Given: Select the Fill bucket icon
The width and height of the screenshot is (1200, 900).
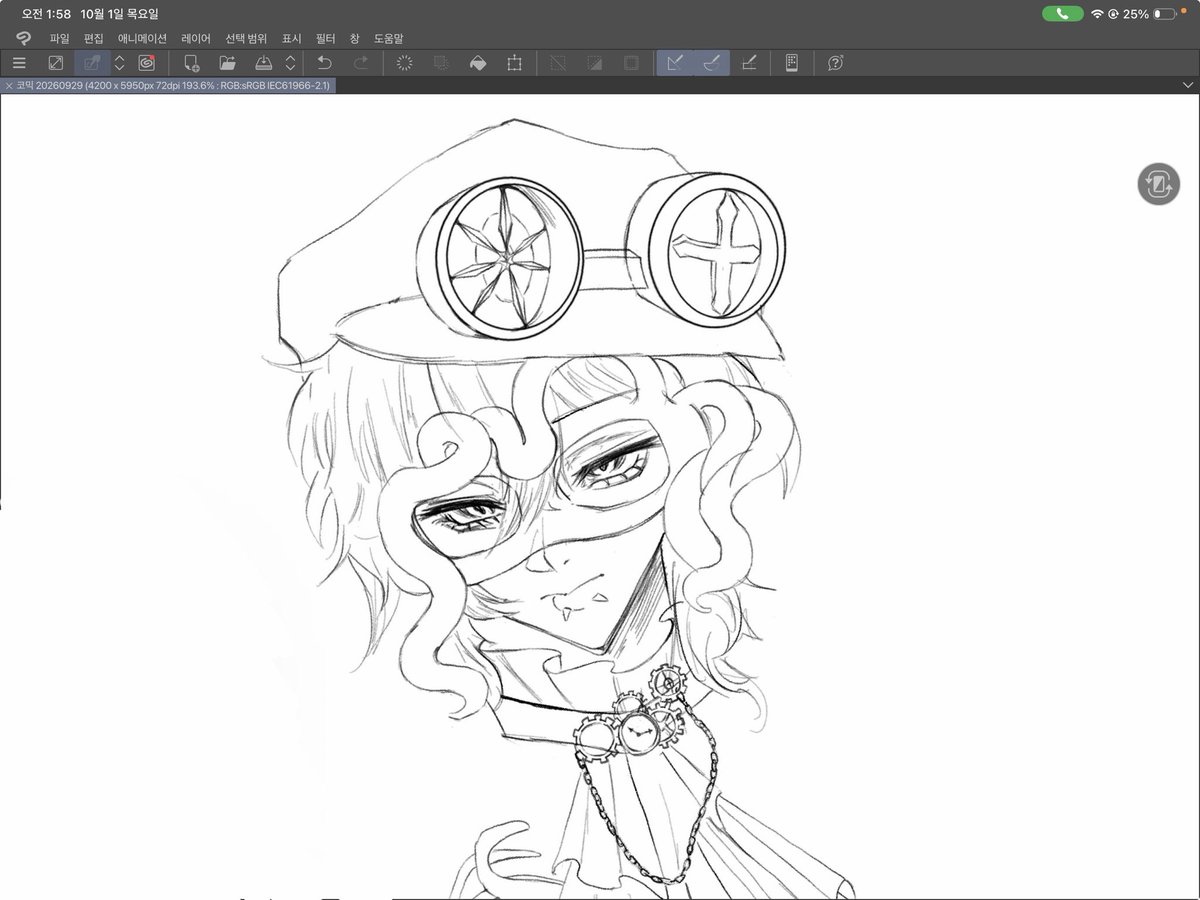Looking at the screenshot, I should click(x=478, y=63).
